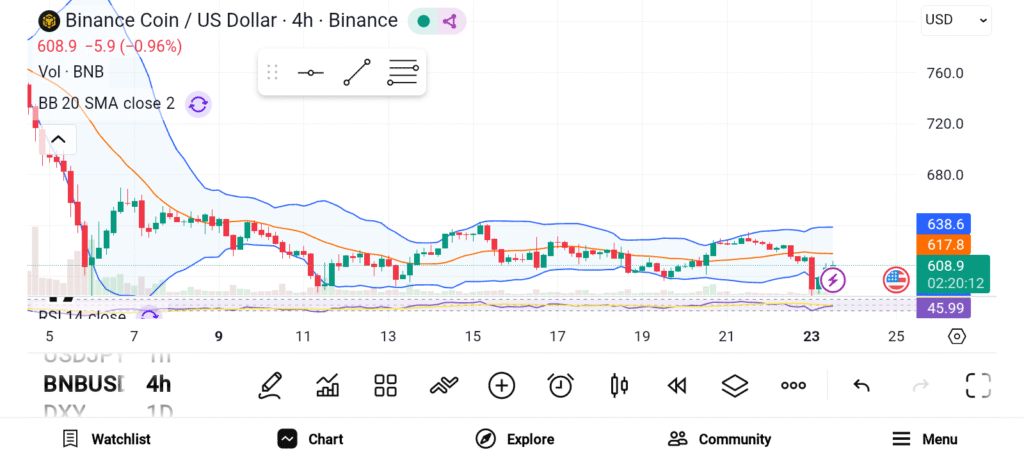Open the USD currency dropdown
The height and width of the screenshot is (461, 1024).
pos(956,19)
